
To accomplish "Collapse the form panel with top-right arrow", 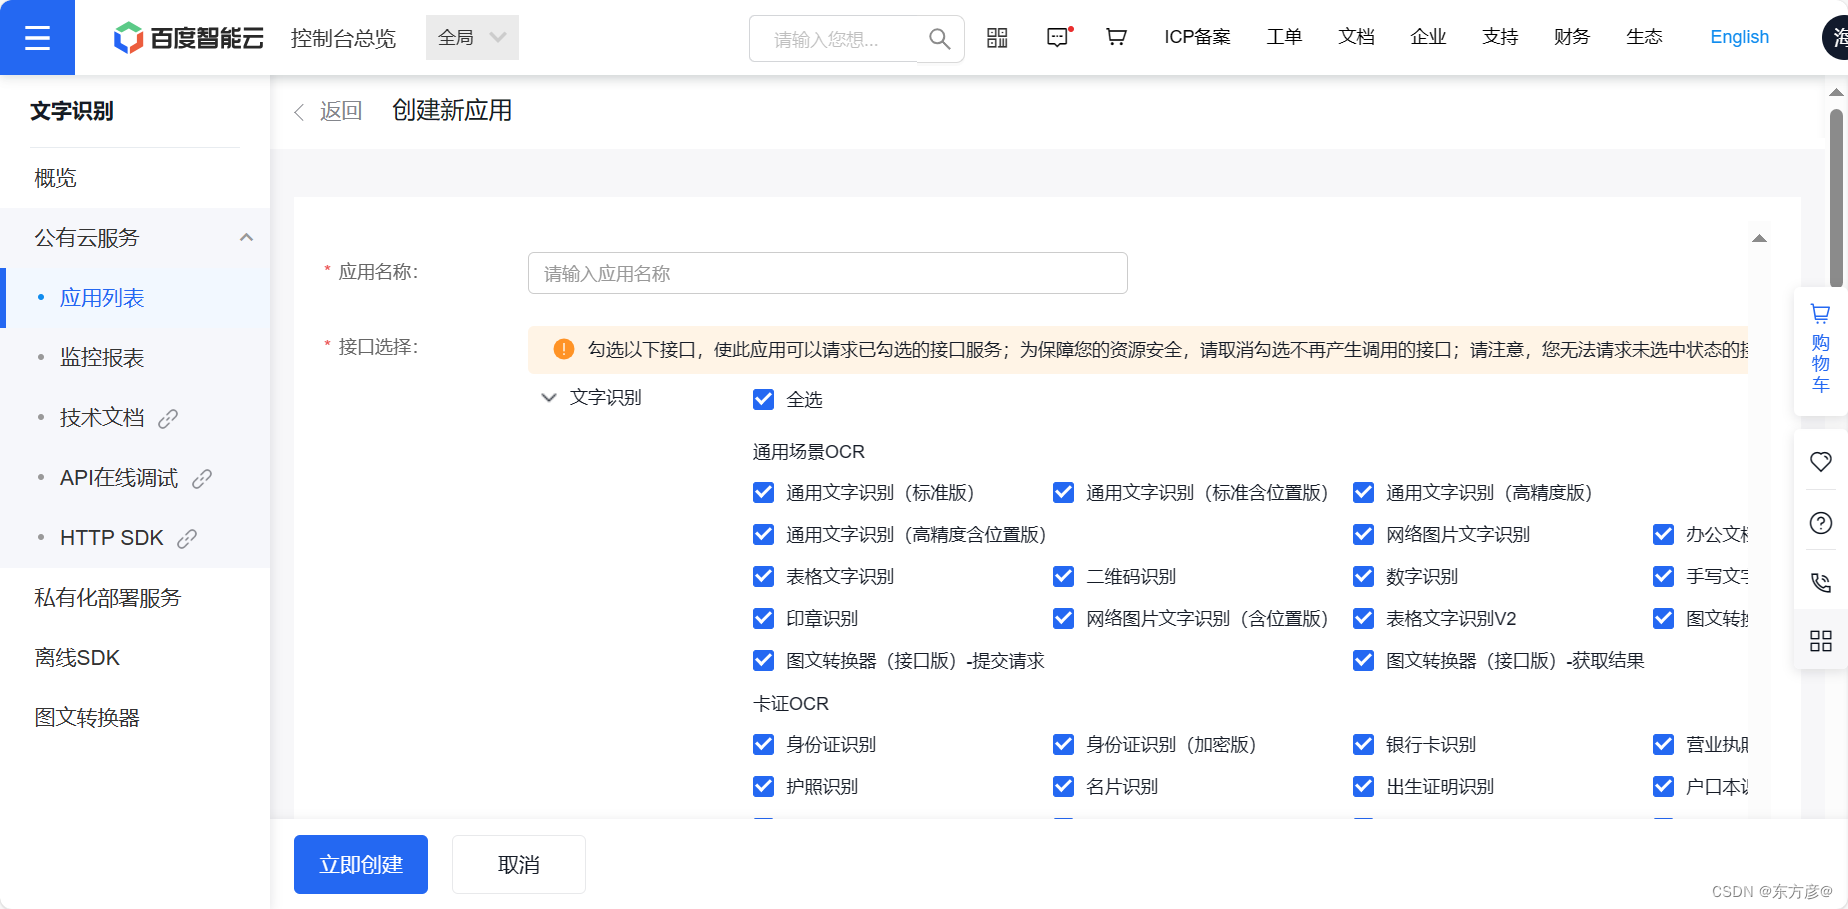I will point(1759,238).
